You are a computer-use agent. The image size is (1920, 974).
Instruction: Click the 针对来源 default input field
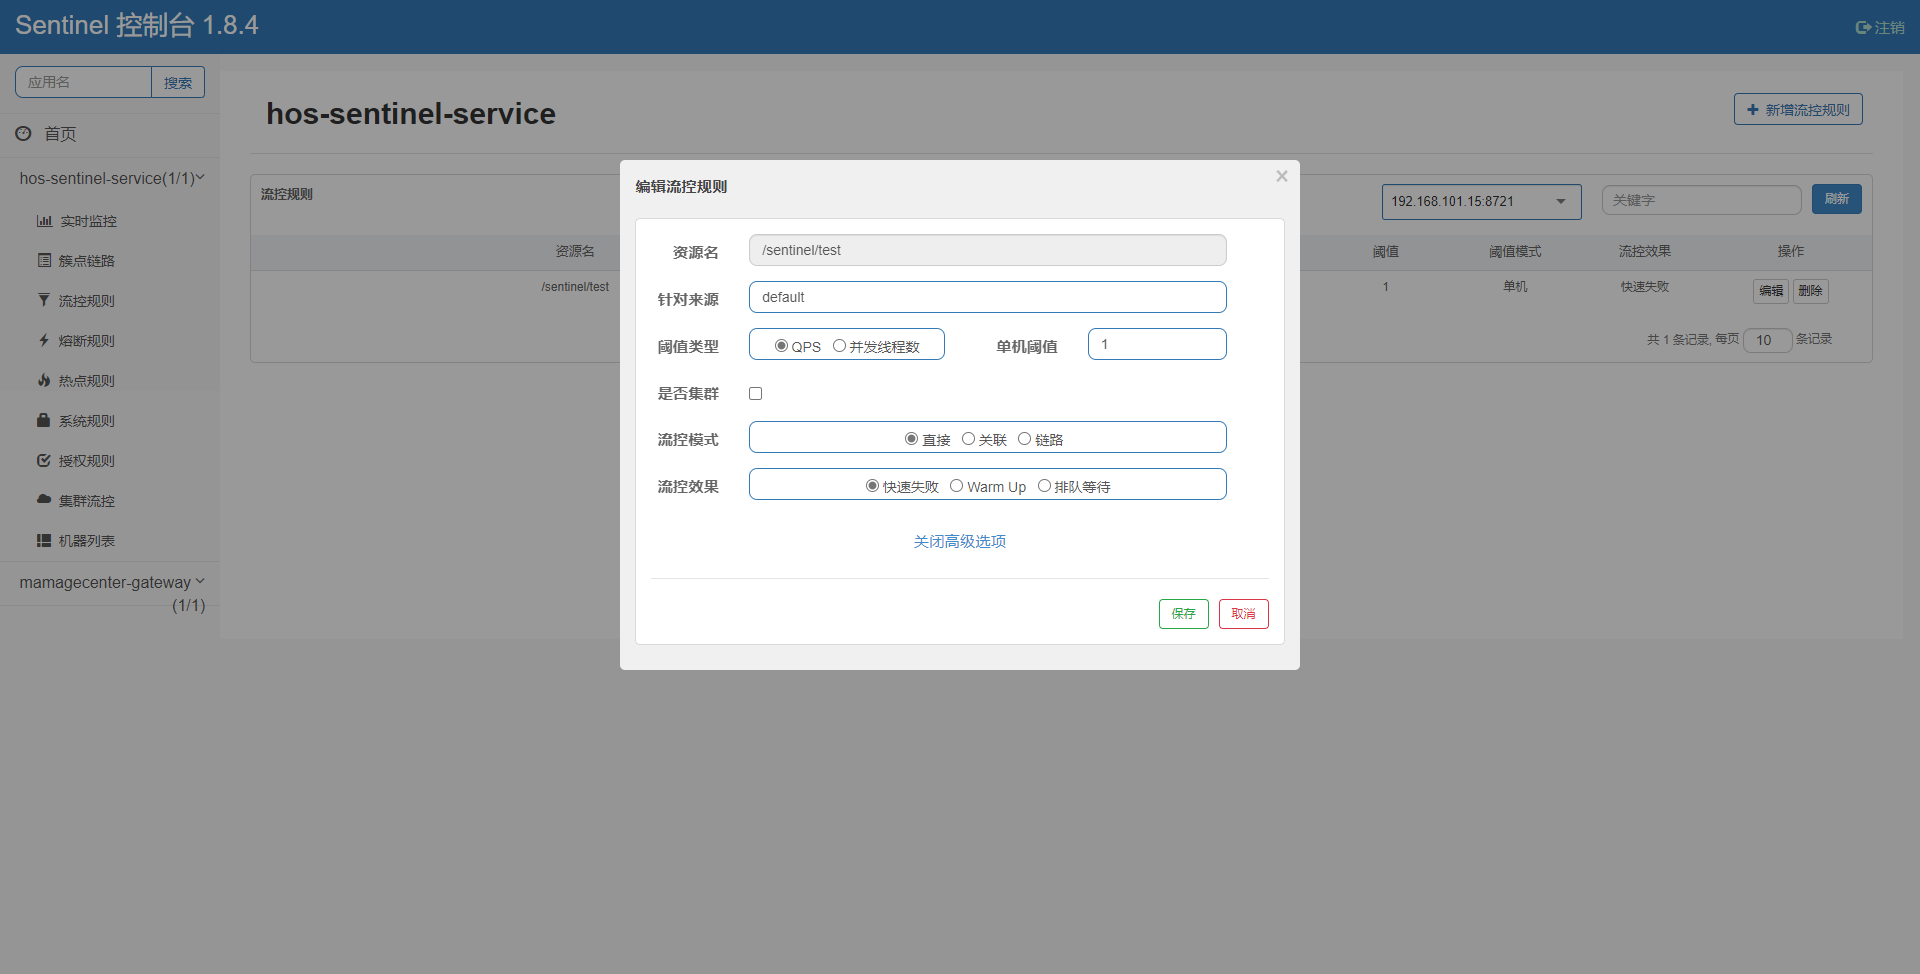pos(987,298)
